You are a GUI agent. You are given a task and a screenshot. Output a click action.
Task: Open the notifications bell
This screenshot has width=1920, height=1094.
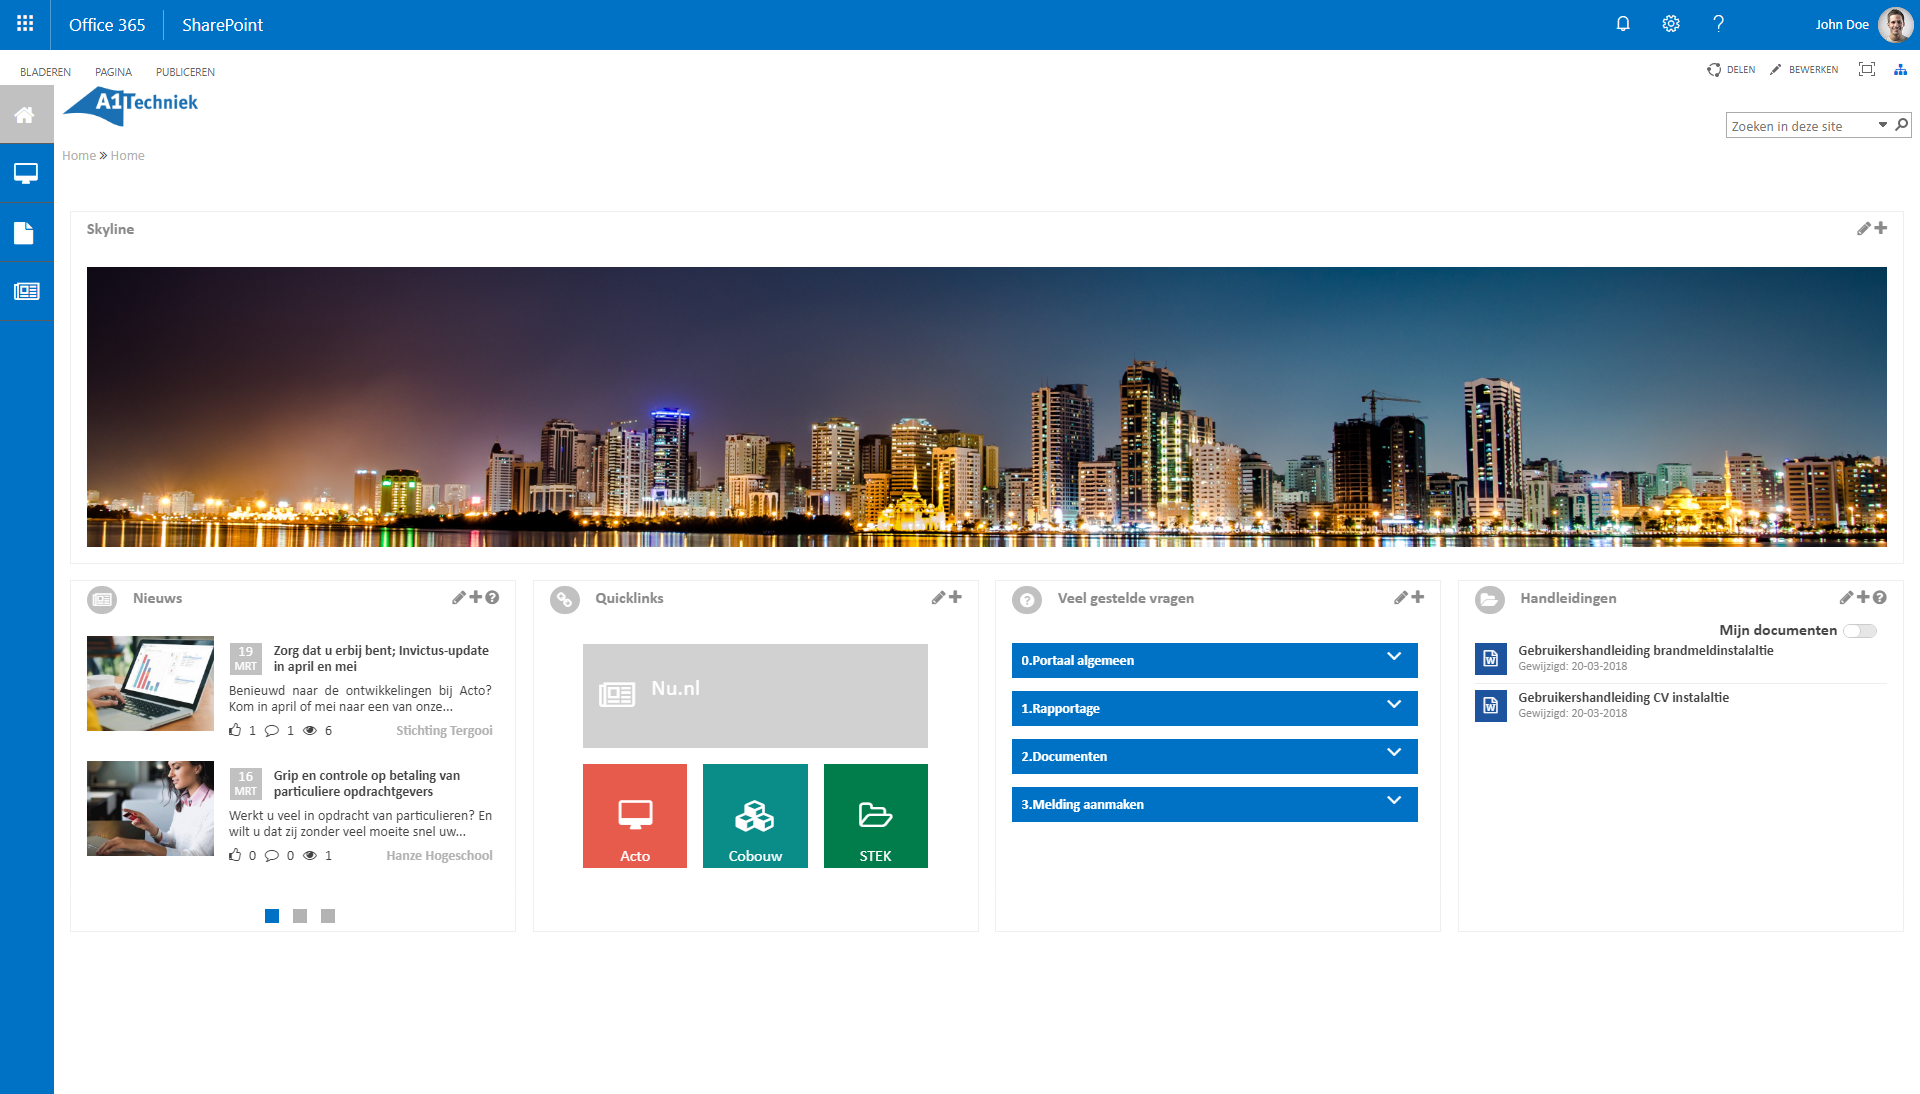click(x=1623, y=24)
